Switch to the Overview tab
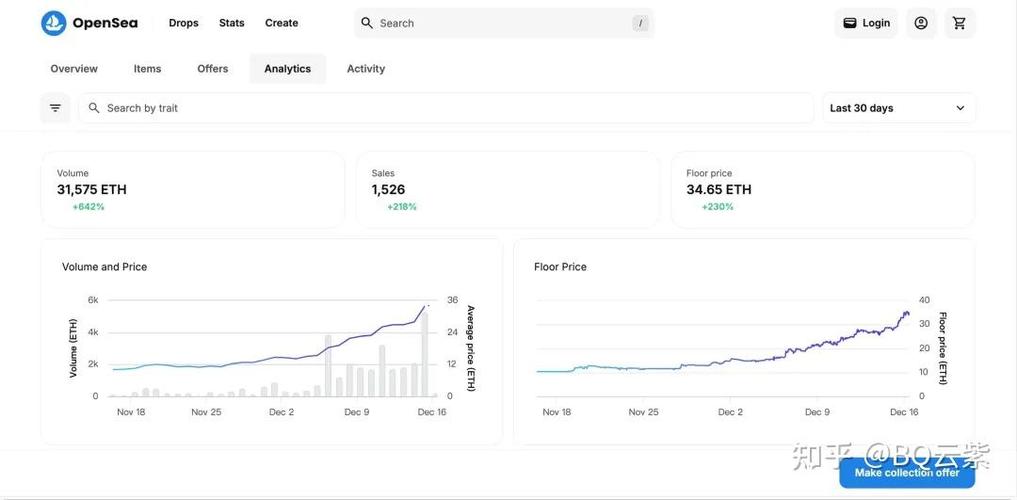Viewport: 1017px width, 500px height. 74,69
